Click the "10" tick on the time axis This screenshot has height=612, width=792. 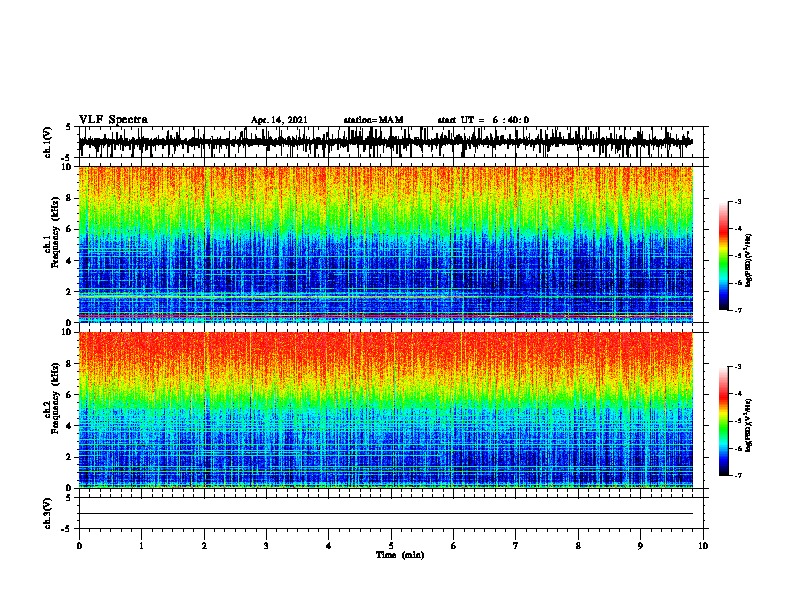(x=703, y=546)
